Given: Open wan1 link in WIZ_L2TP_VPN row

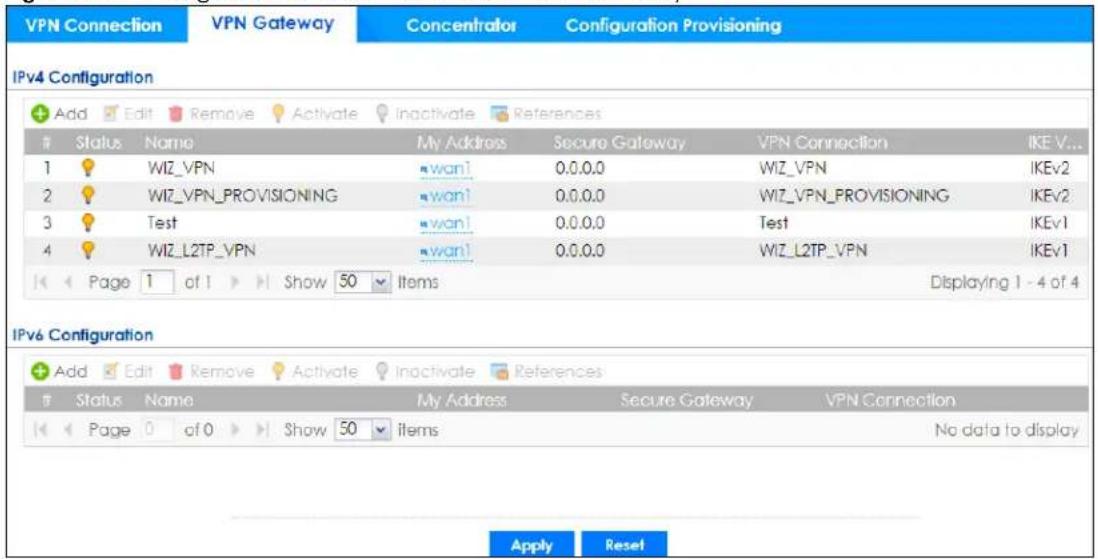Looking at the screenshot, I should tap(446, 251).
